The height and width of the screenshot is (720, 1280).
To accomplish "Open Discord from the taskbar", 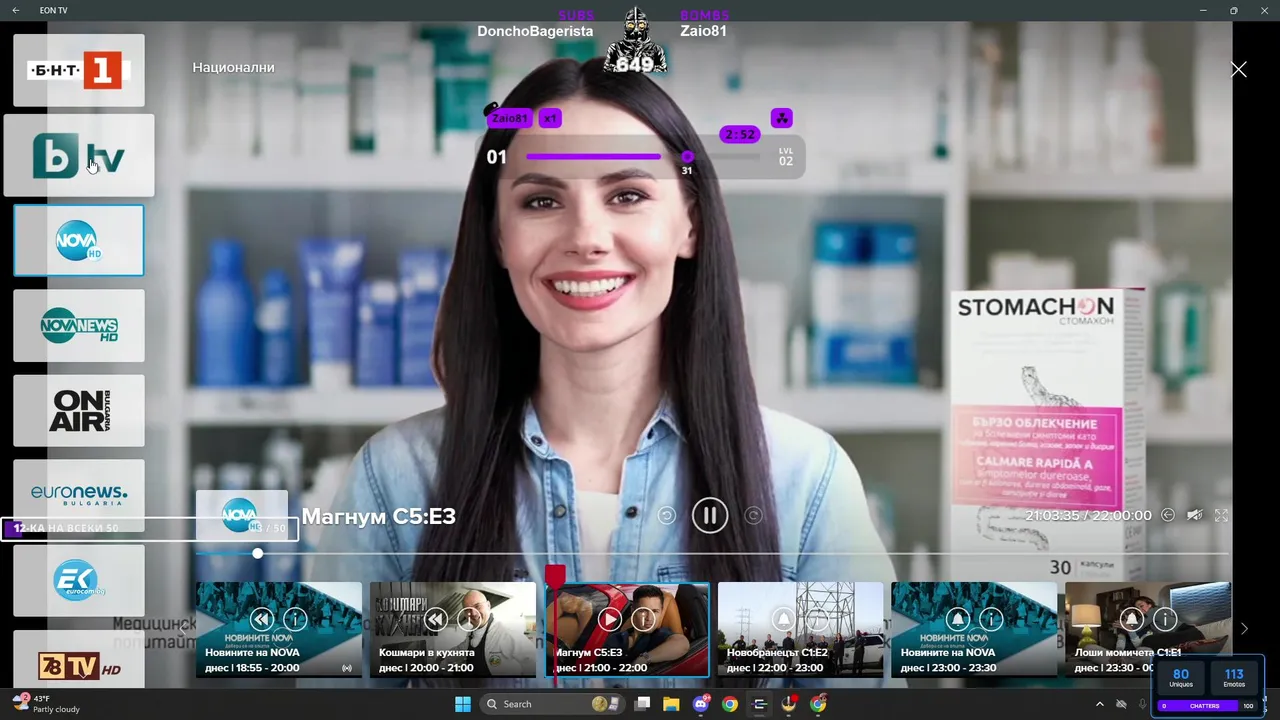I will coord(701,704).
